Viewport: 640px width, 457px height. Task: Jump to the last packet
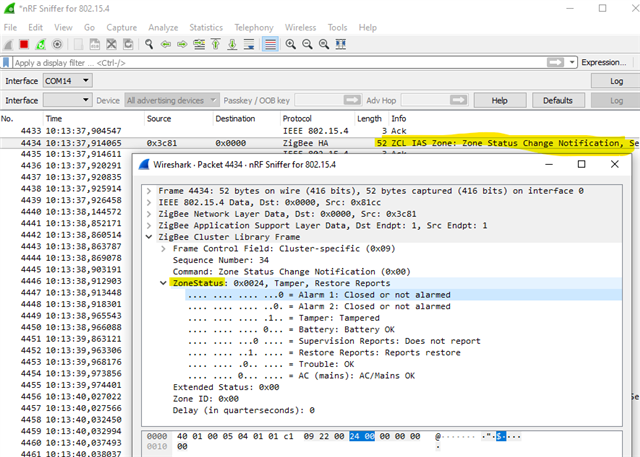[232, 44]
